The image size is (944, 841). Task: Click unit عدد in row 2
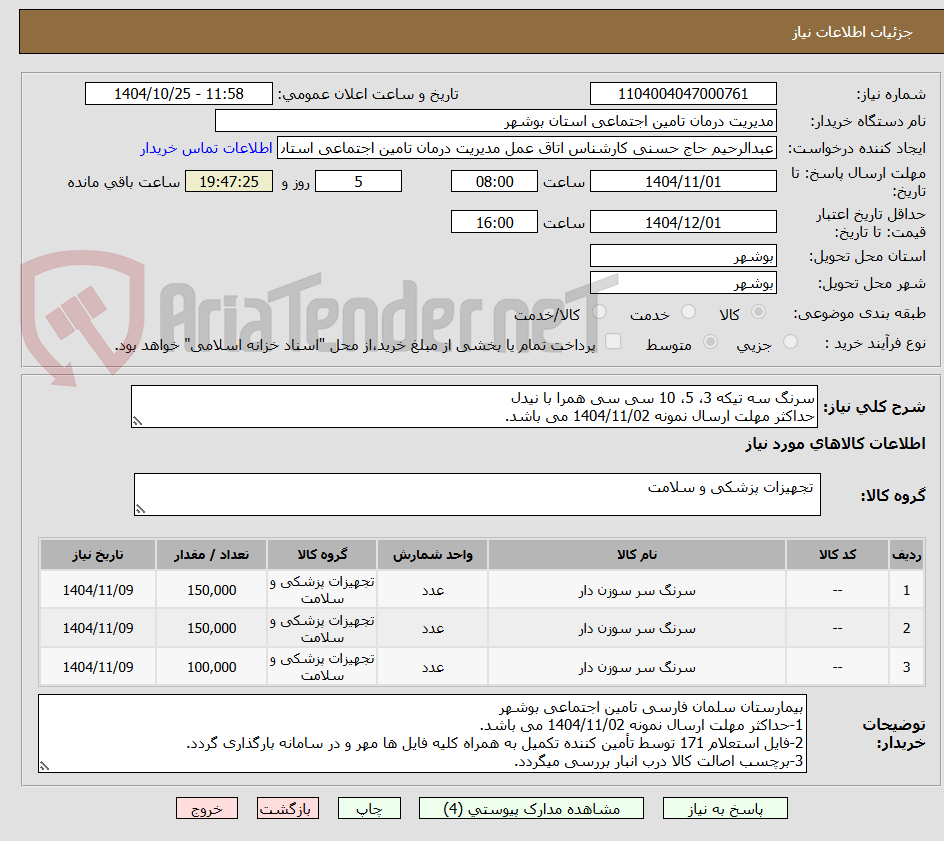pyautogui.click(x=432, y=628)
